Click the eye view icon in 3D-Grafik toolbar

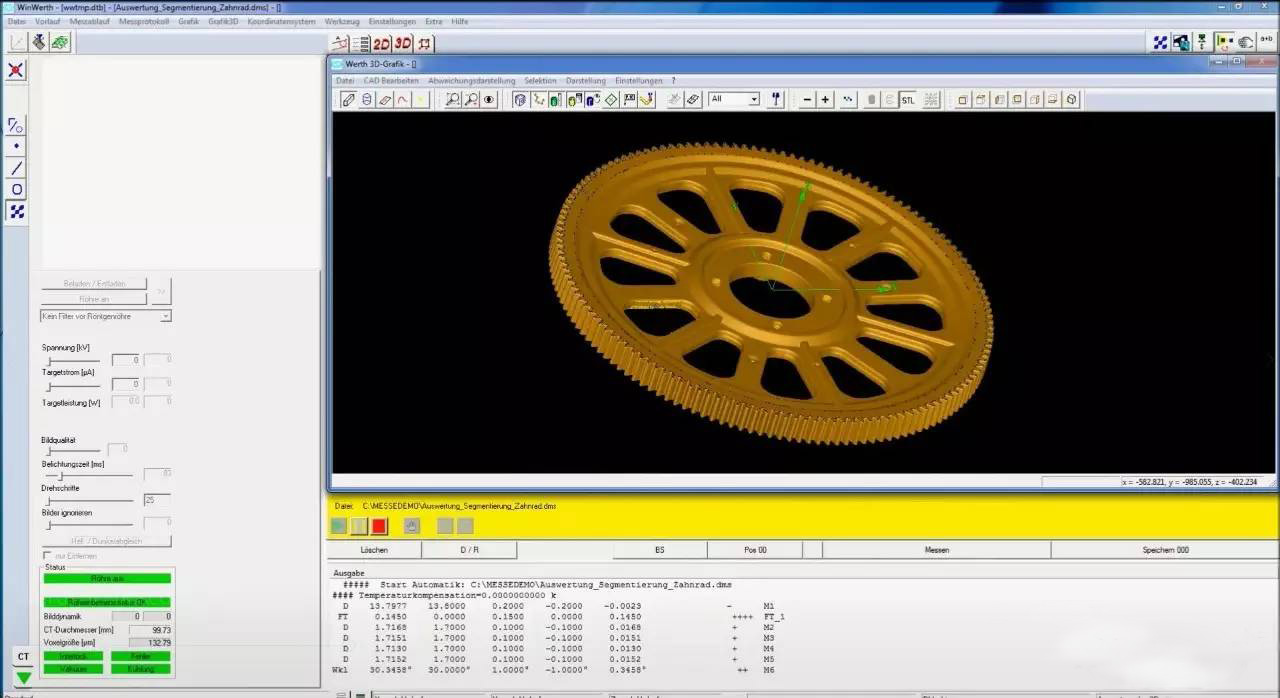pos(490,99)
